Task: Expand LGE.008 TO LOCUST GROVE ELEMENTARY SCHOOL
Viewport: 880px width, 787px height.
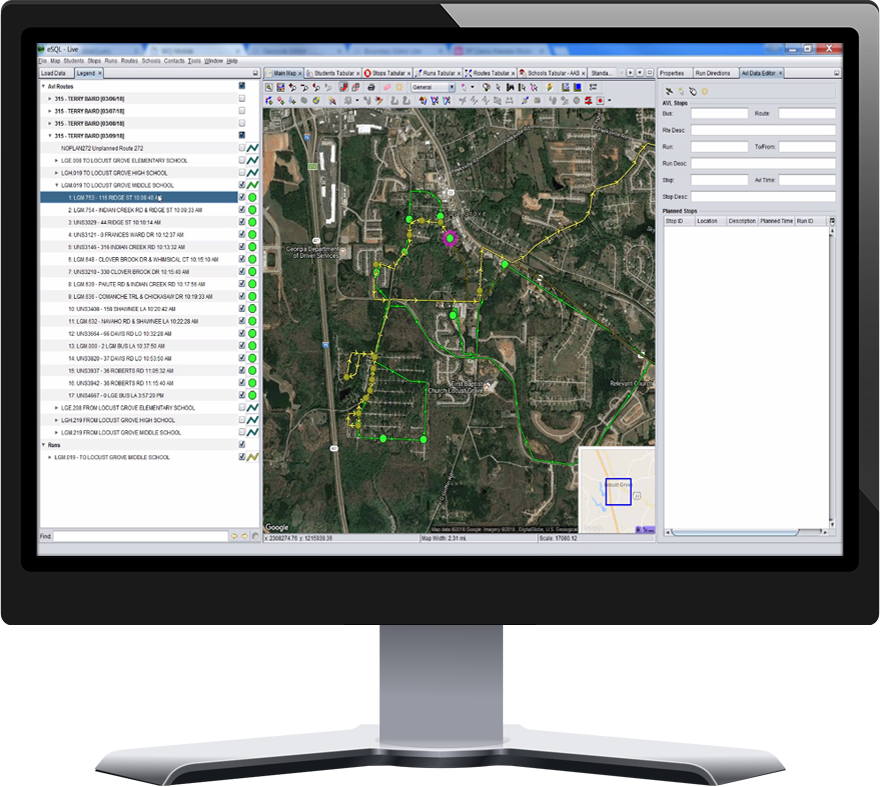Action: point(56,161)
